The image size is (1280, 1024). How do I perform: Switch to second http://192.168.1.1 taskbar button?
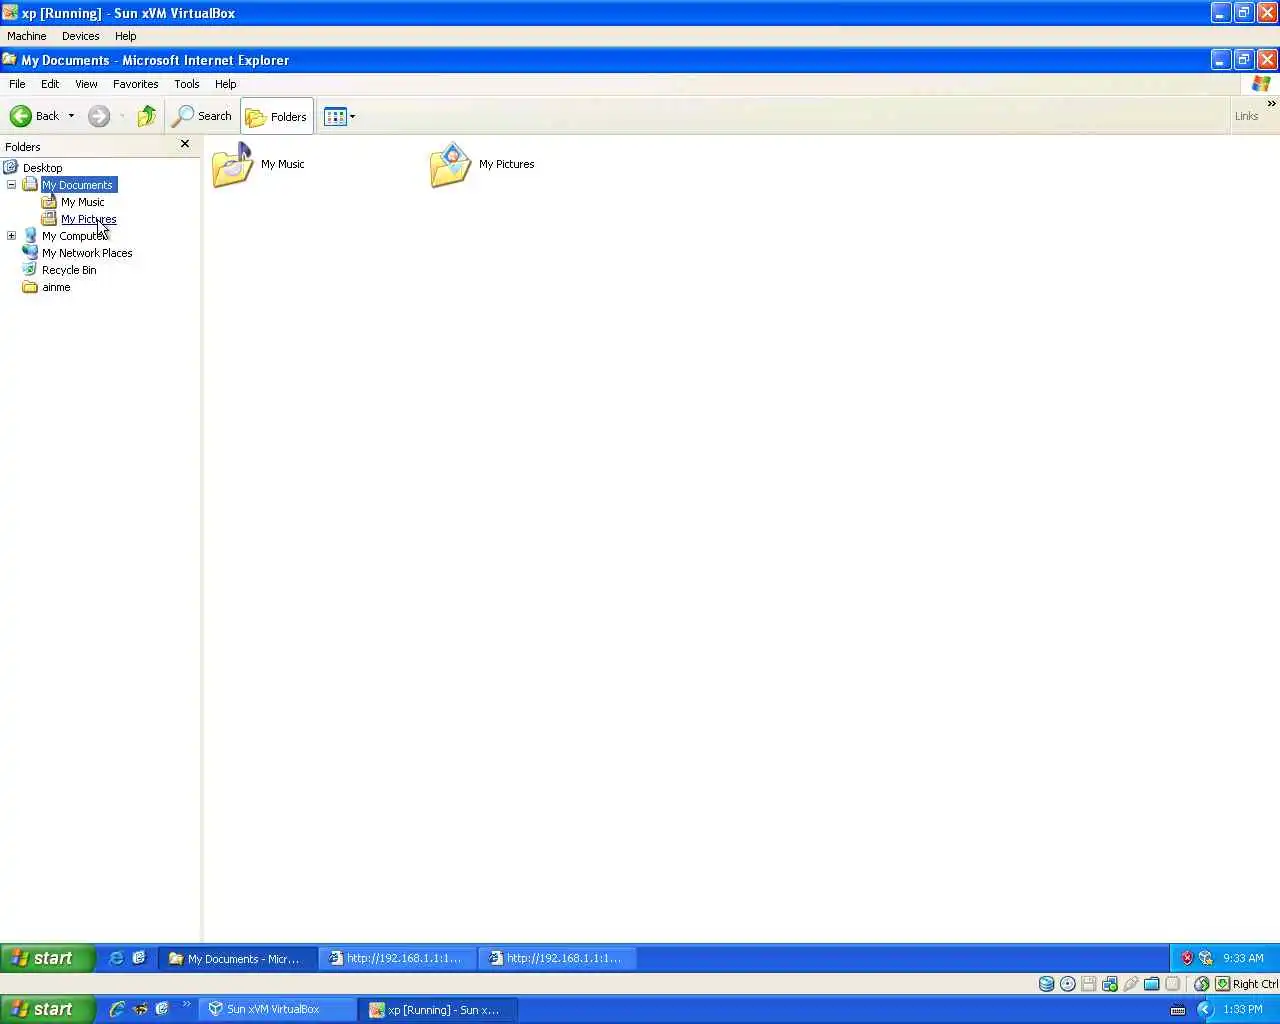coord(558,958)
